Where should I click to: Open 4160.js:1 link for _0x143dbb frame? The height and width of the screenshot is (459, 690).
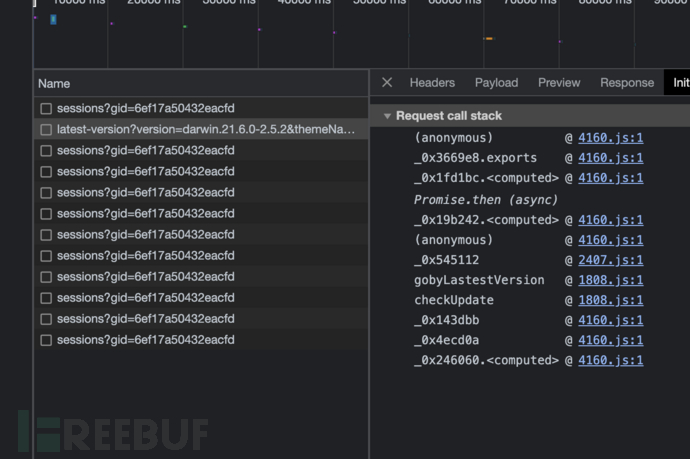[x=610, y=320]
